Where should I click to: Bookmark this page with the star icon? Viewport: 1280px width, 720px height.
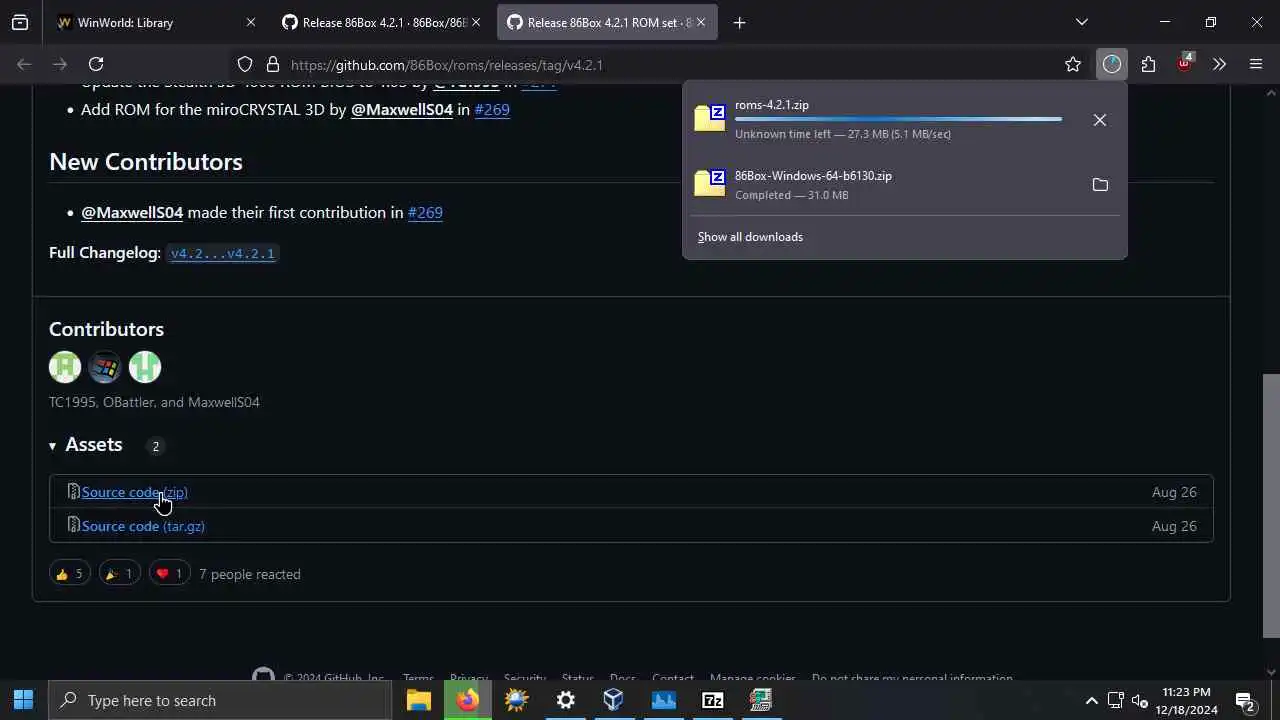[1073, 64]
